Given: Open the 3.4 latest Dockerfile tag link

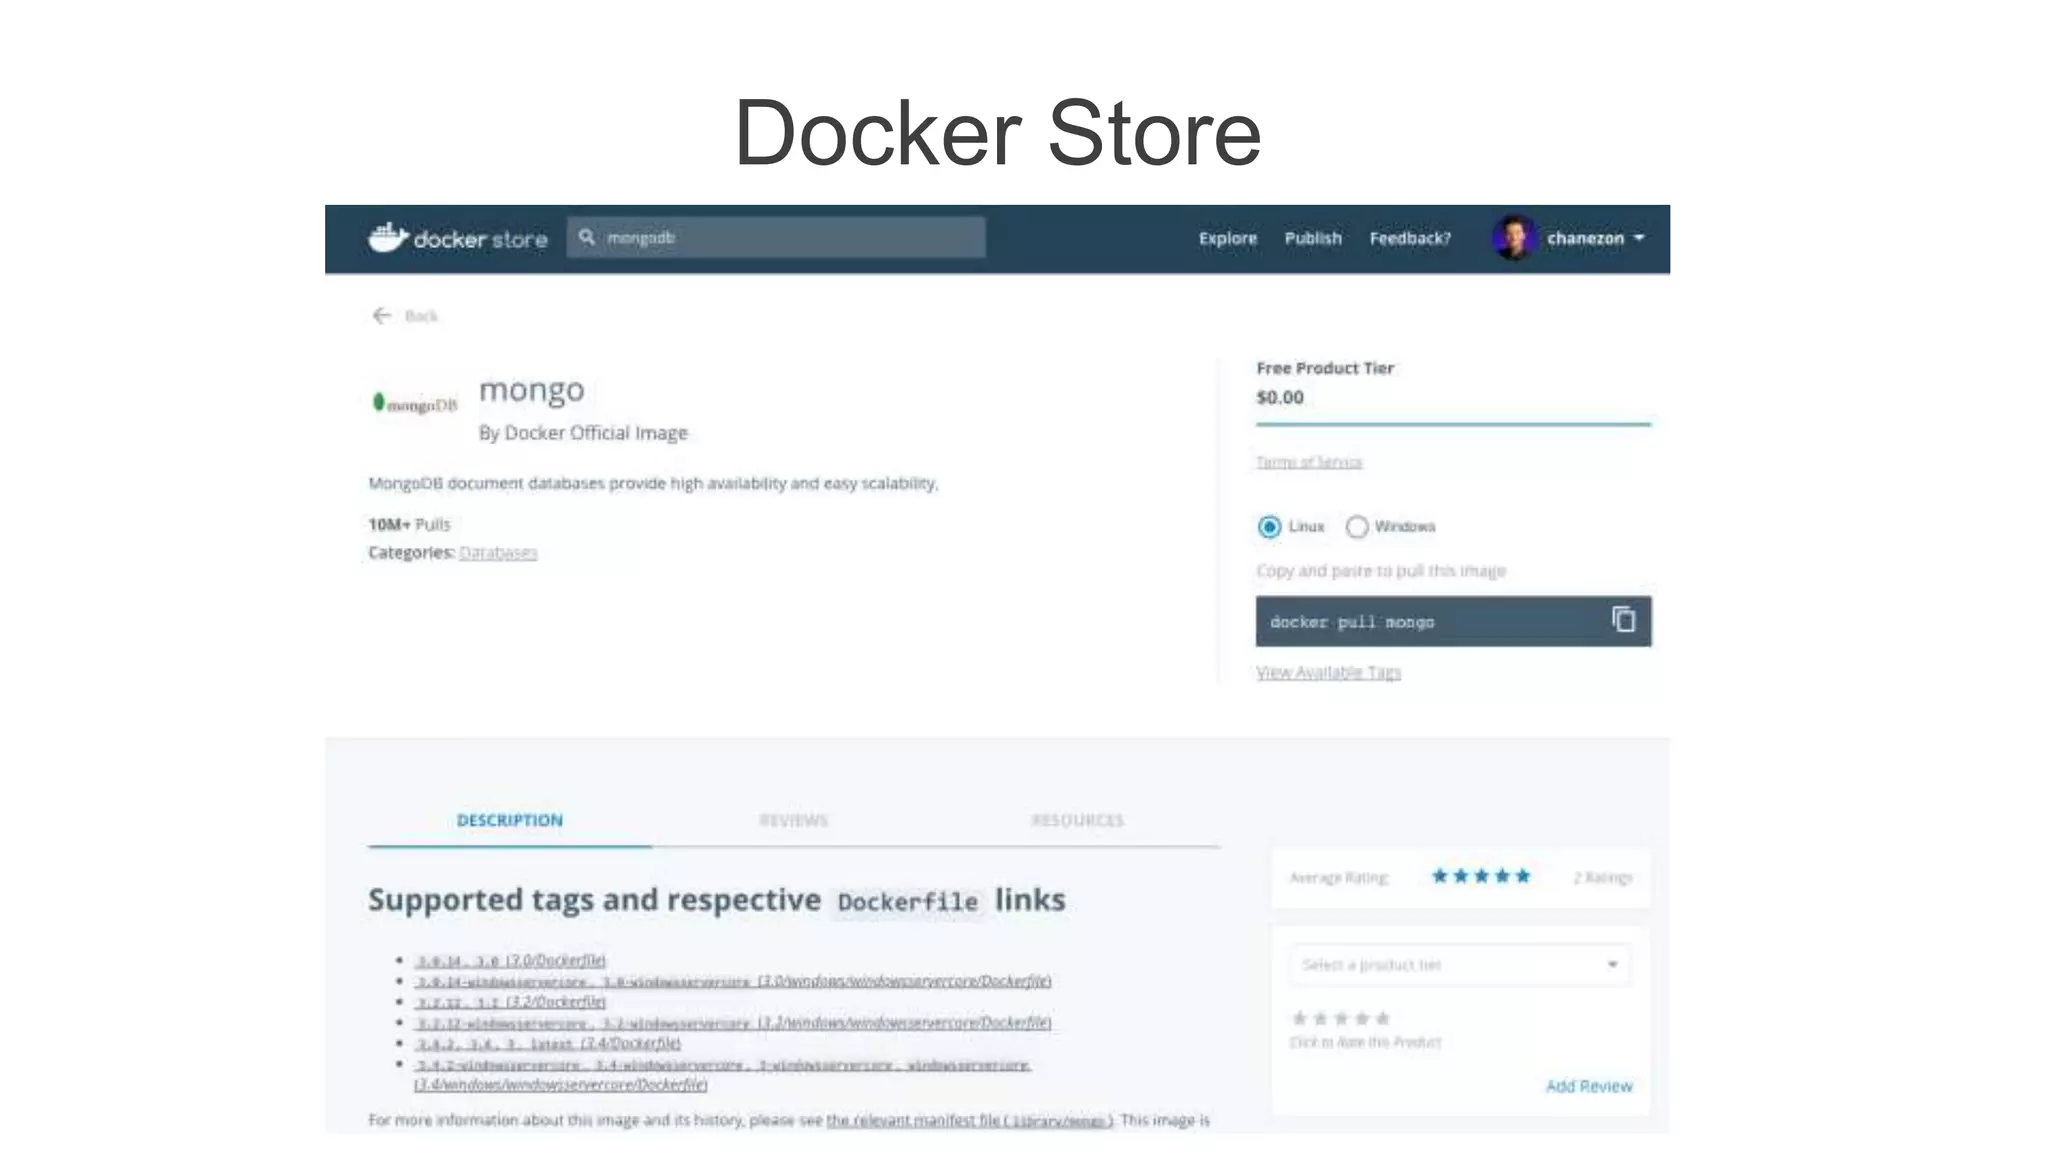Looking at the screenshot, I should 548,1043.
